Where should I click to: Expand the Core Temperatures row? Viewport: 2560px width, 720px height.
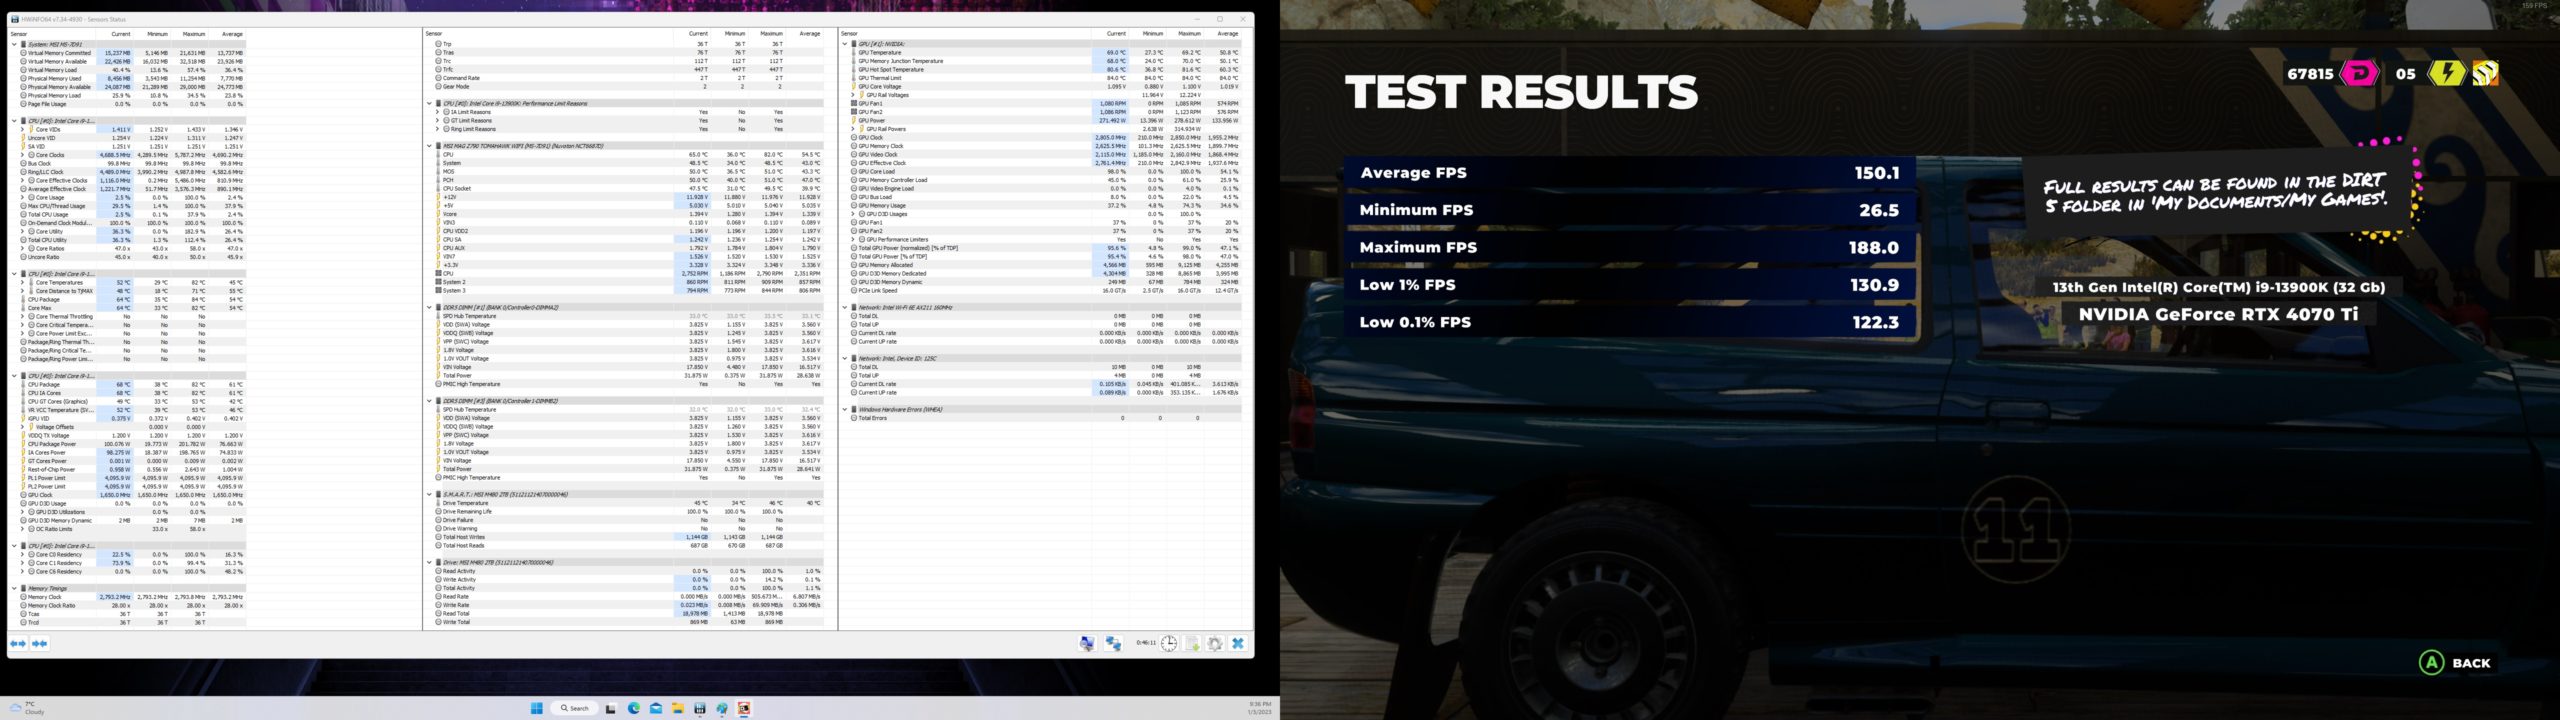point(22,282)
